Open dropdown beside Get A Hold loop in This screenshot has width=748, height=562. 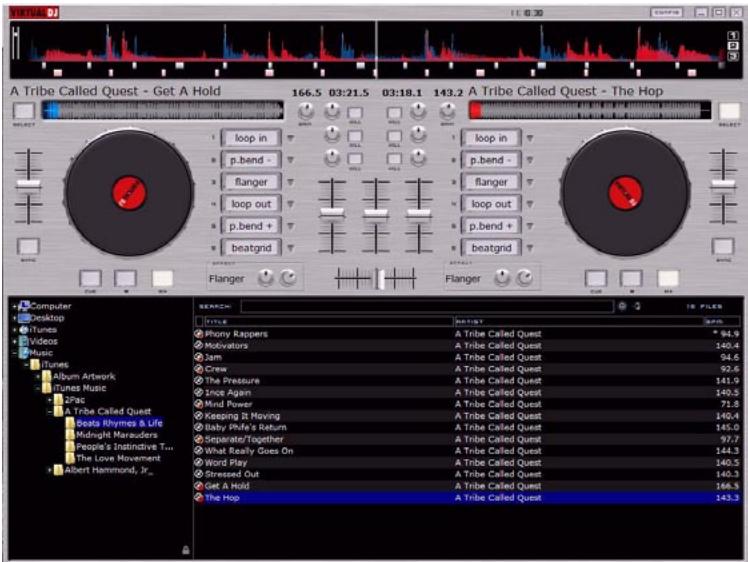tap(290, 138)
